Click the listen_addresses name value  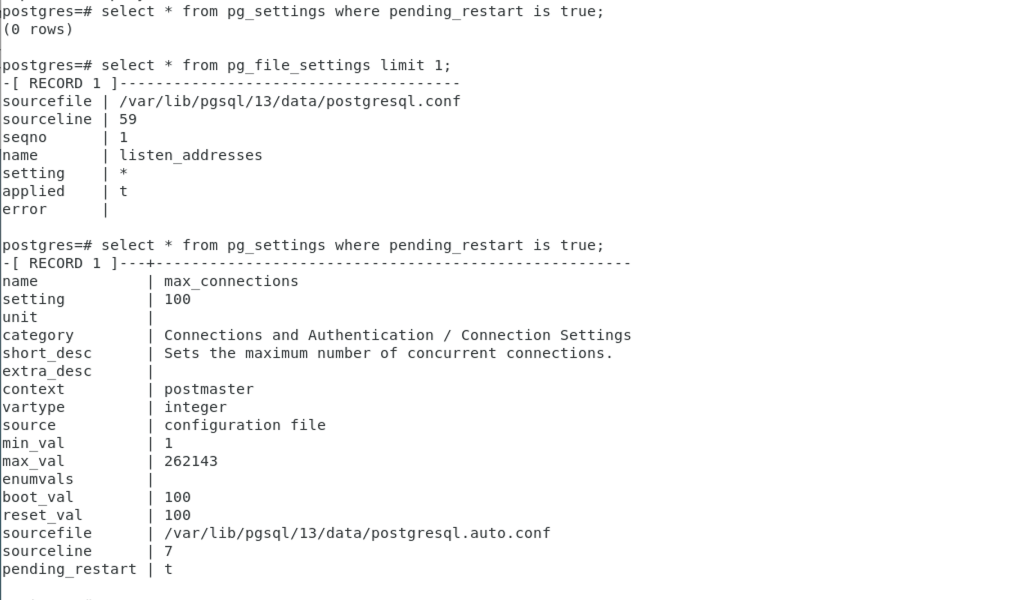click(191, 156)
